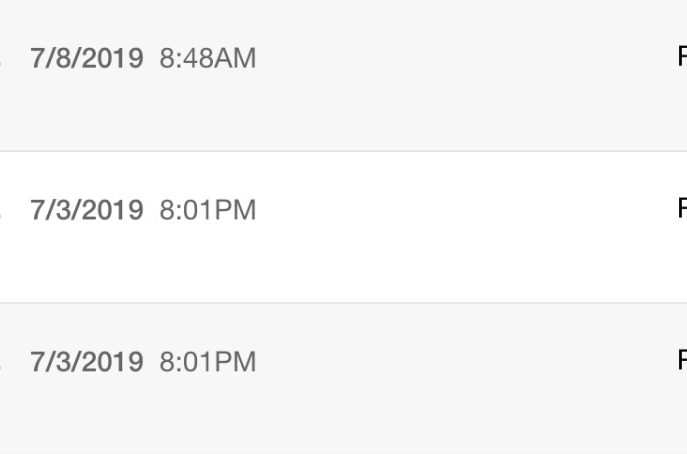Click the 7/8/2019 date text
This screenshot has height=454, width=687.
tap(87, 58)
